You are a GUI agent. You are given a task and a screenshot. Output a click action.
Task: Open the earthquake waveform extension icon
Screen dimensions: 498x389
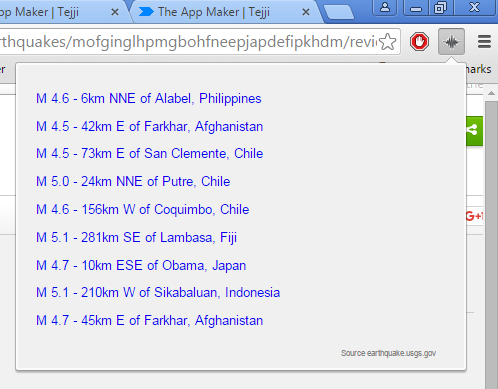coord(451,42)
